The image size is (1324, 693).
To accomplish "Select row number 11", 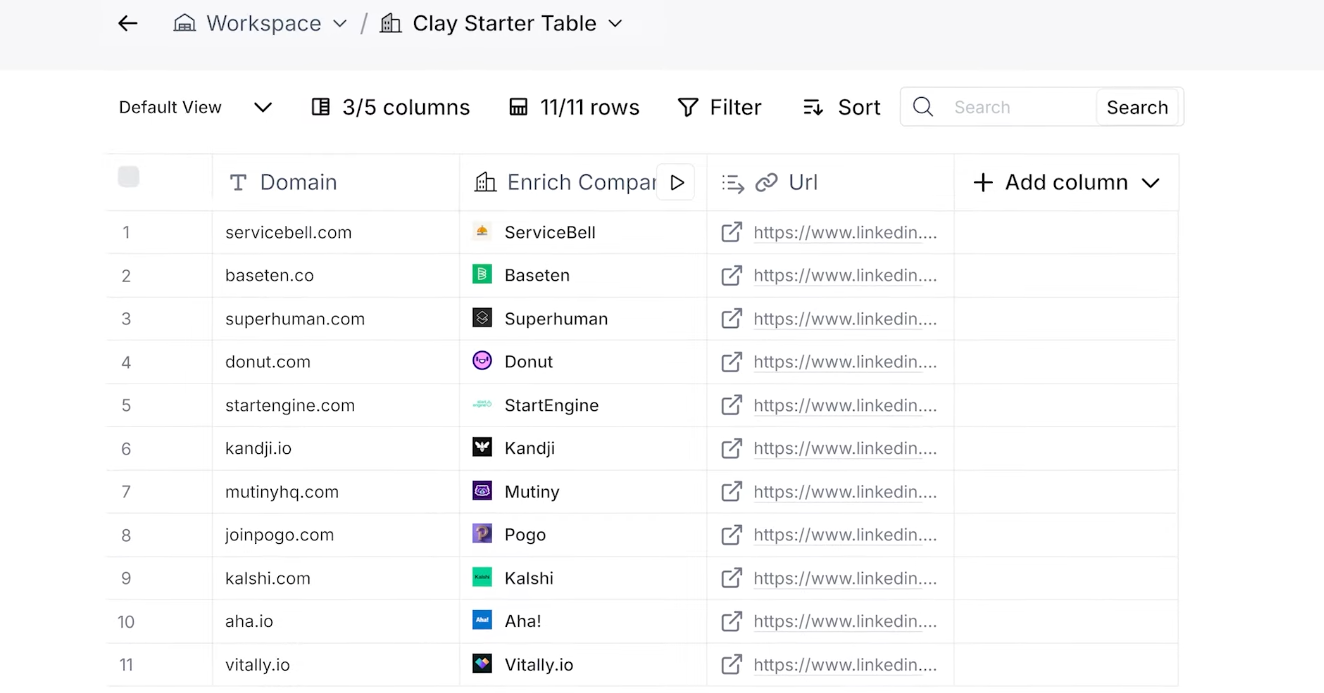I will 126,664.
